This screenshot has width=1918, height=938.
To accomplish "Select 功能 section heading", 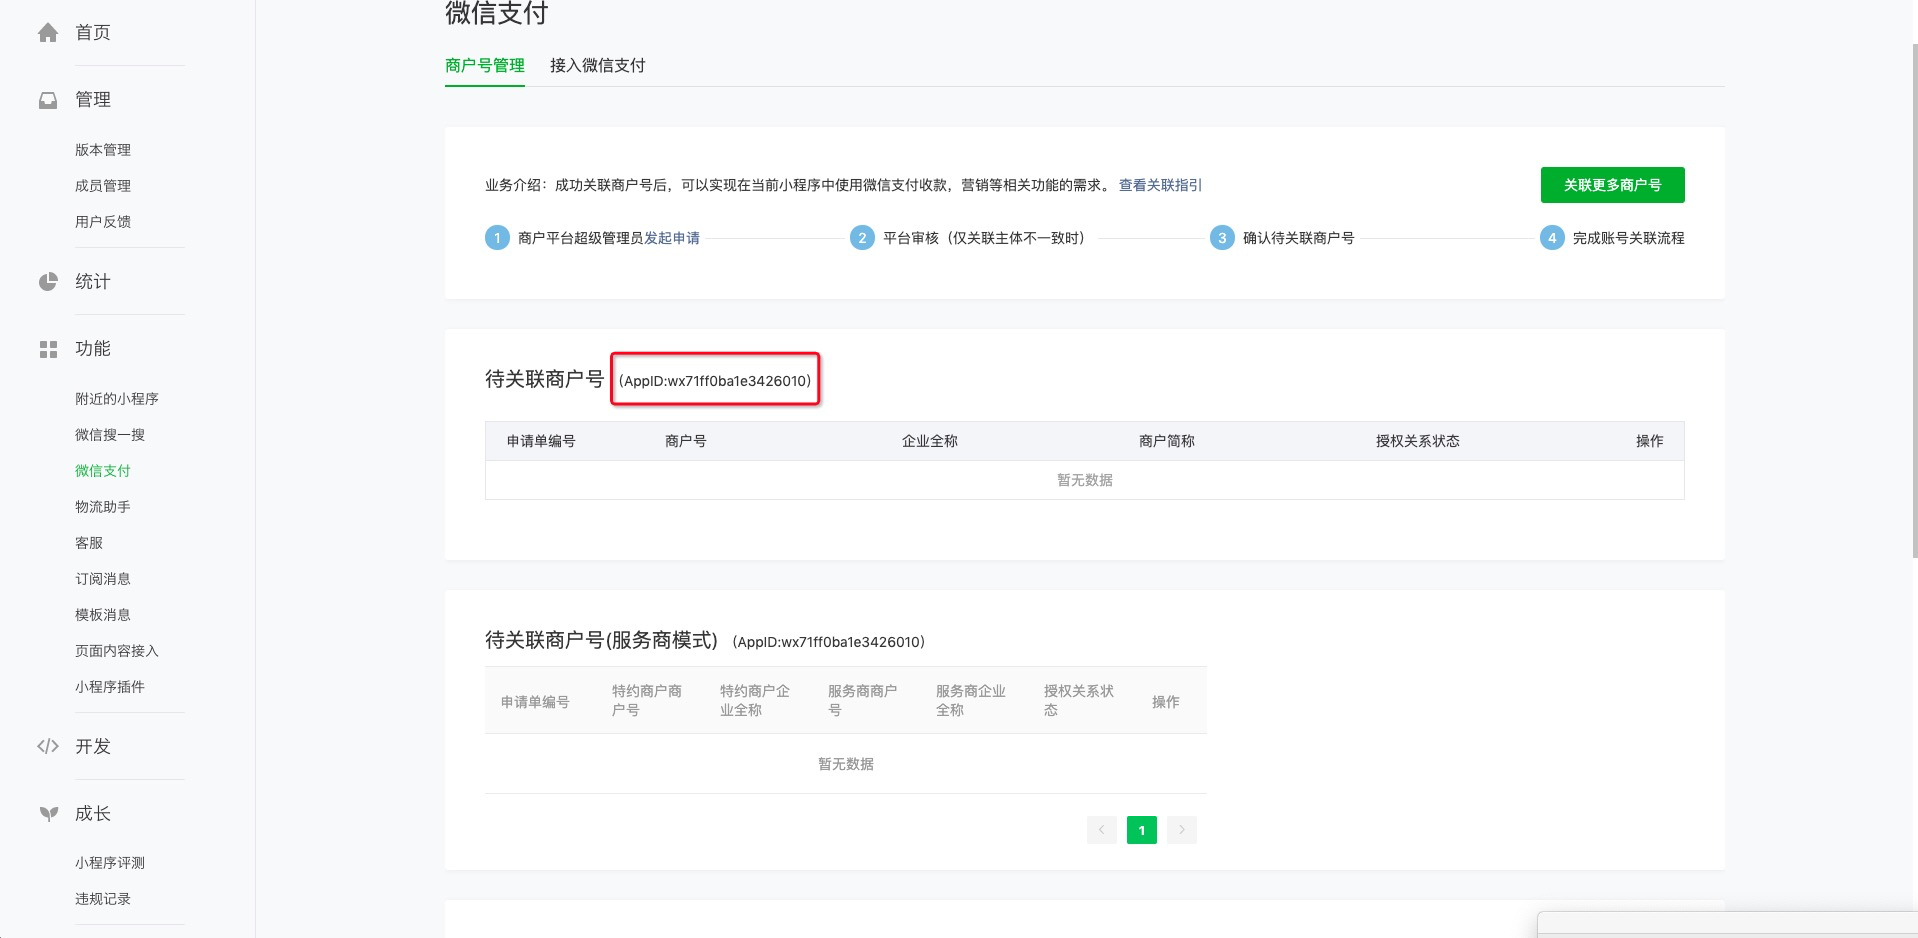I will (x=93, y=349).
